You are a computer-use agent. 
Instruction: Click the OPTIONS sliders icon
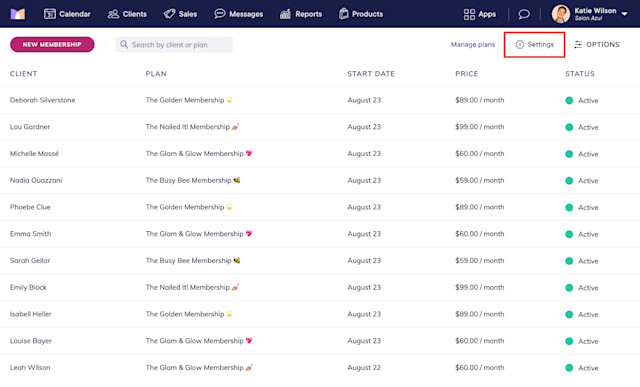pyautogui.click(x=578, y=44)
